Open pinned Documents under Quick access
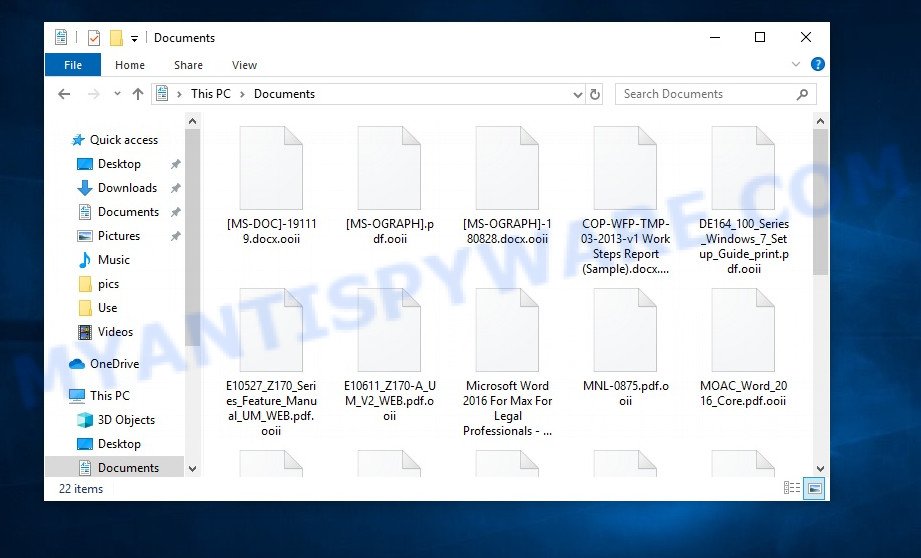The image size is (921, 558). pos(128,212)
